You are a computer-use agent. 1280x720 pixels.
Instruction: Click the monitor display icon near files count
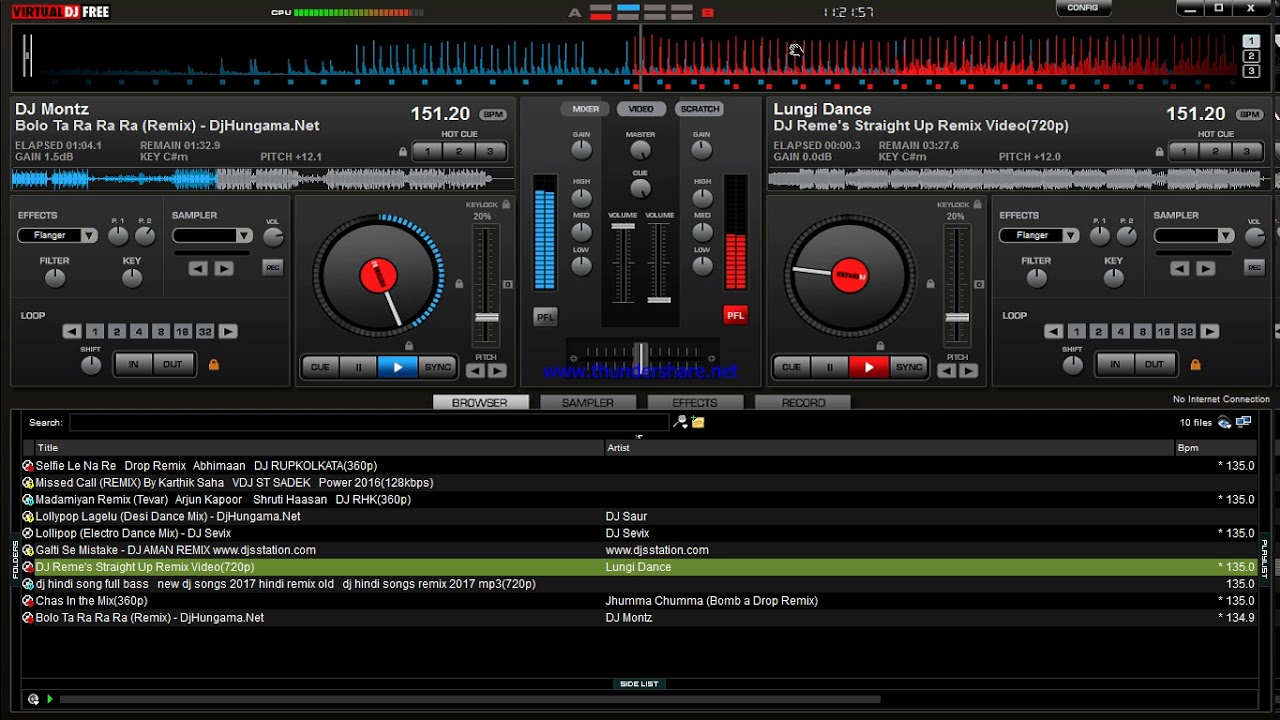pos(1243,423)
